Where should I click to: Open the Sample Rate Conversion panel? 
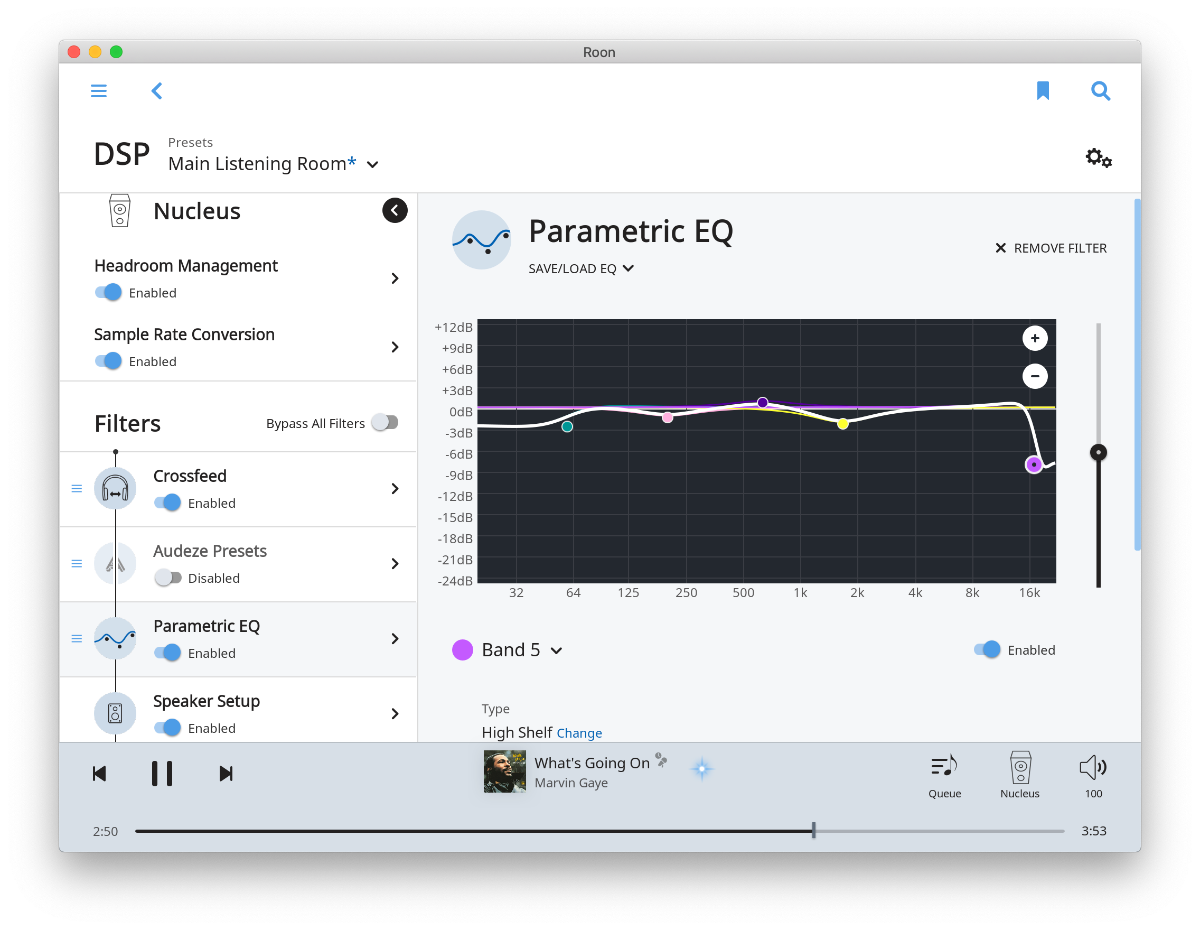click(394, 347)
